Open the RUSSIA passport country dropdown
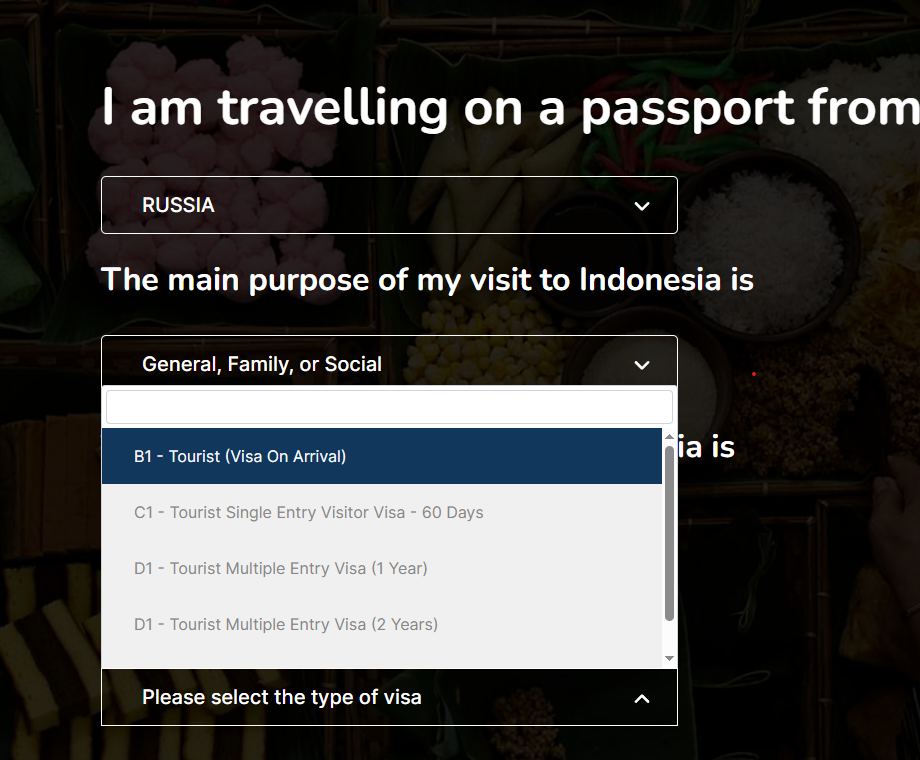 coord(389,205)
